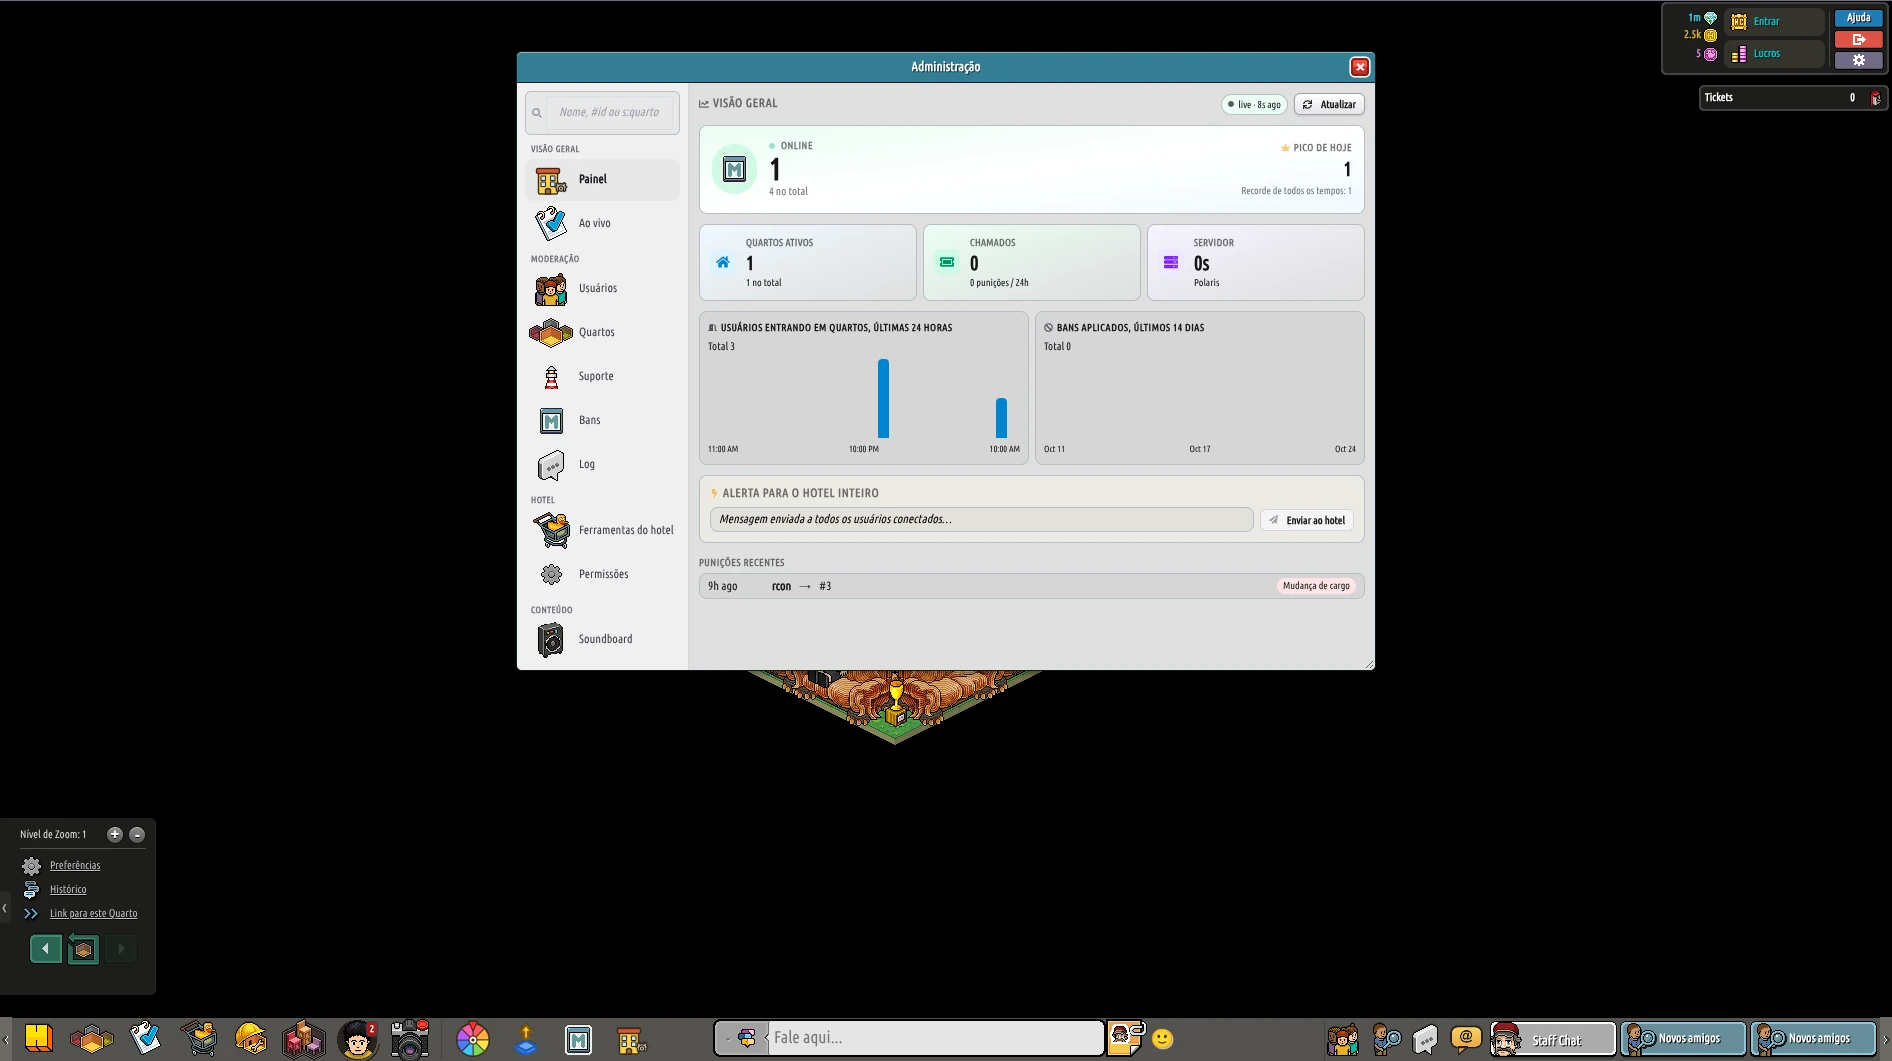Click the 10:00 PM bar in chart
1892x1061 pixels.
883,398
